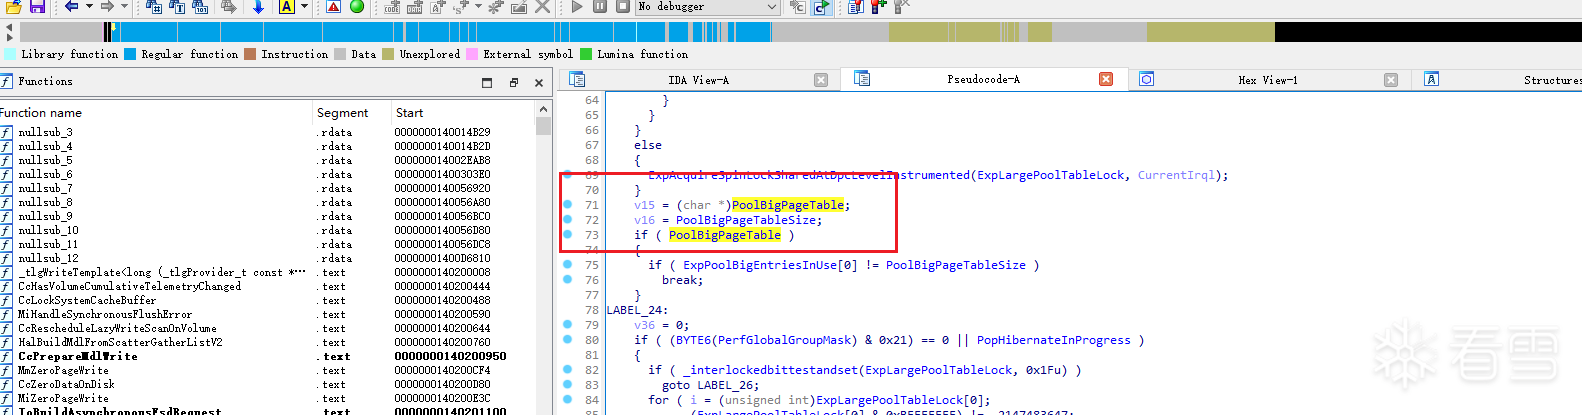Maximize the Functions panel
The image size is (1582, 415).
click(x=487, y=83)
